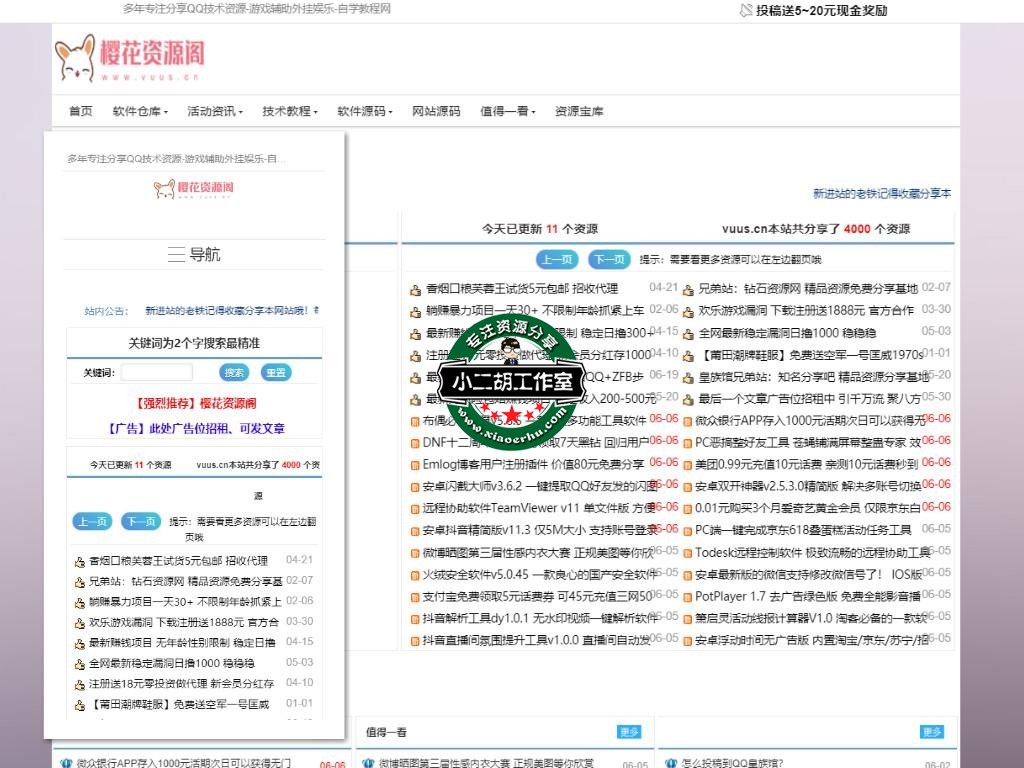Click the 樱花资源阁 fox logo in header
1024x768 pixels.
coord(128,58)
